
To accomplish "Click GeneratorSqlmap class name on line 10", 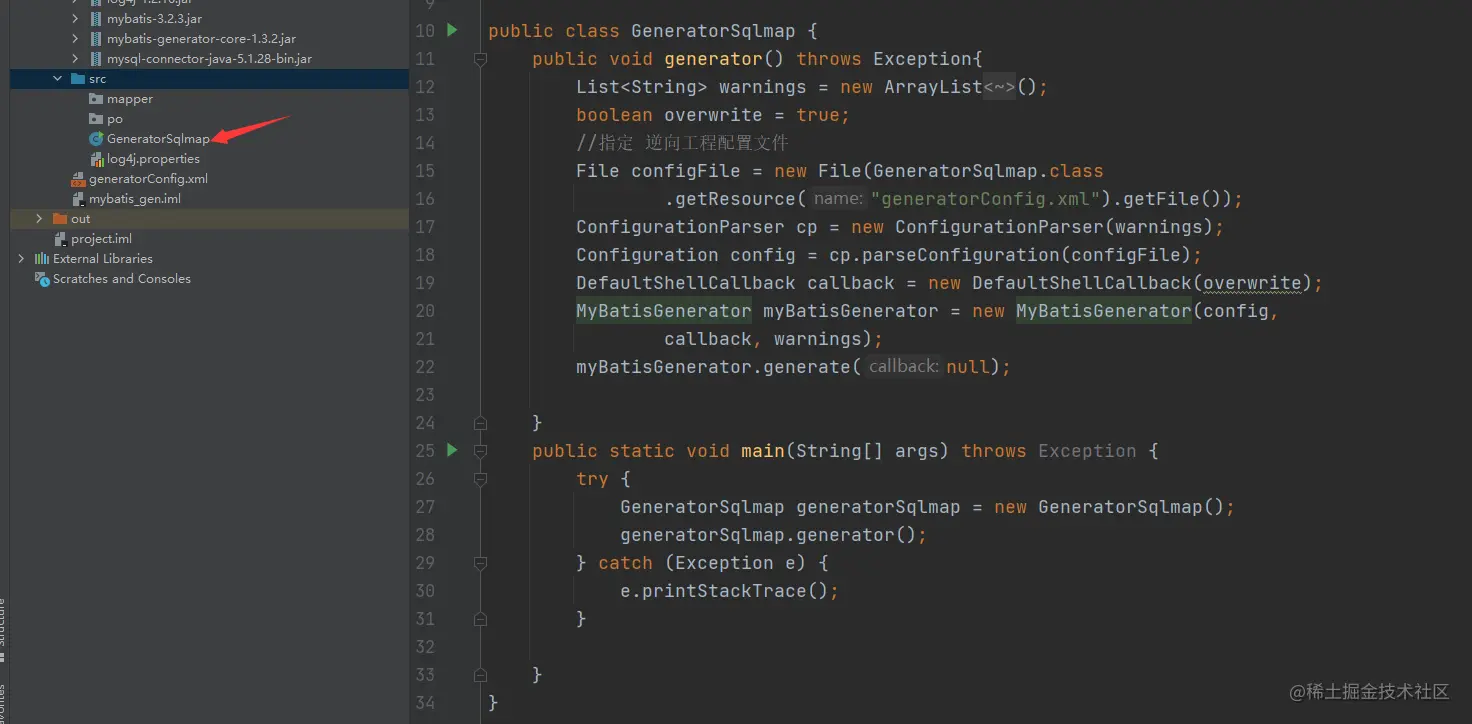I will pos(713,31).
